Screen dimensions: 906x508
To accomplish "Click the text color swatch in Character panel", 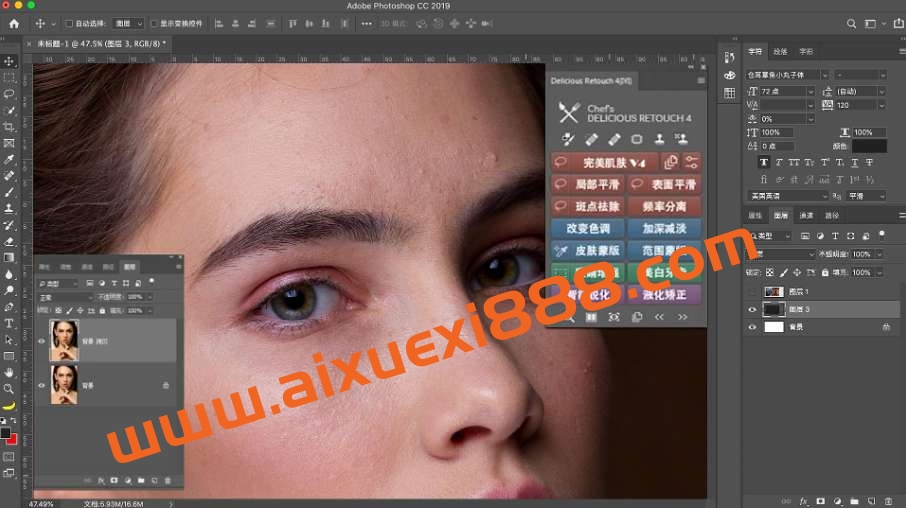I will 869,146.
